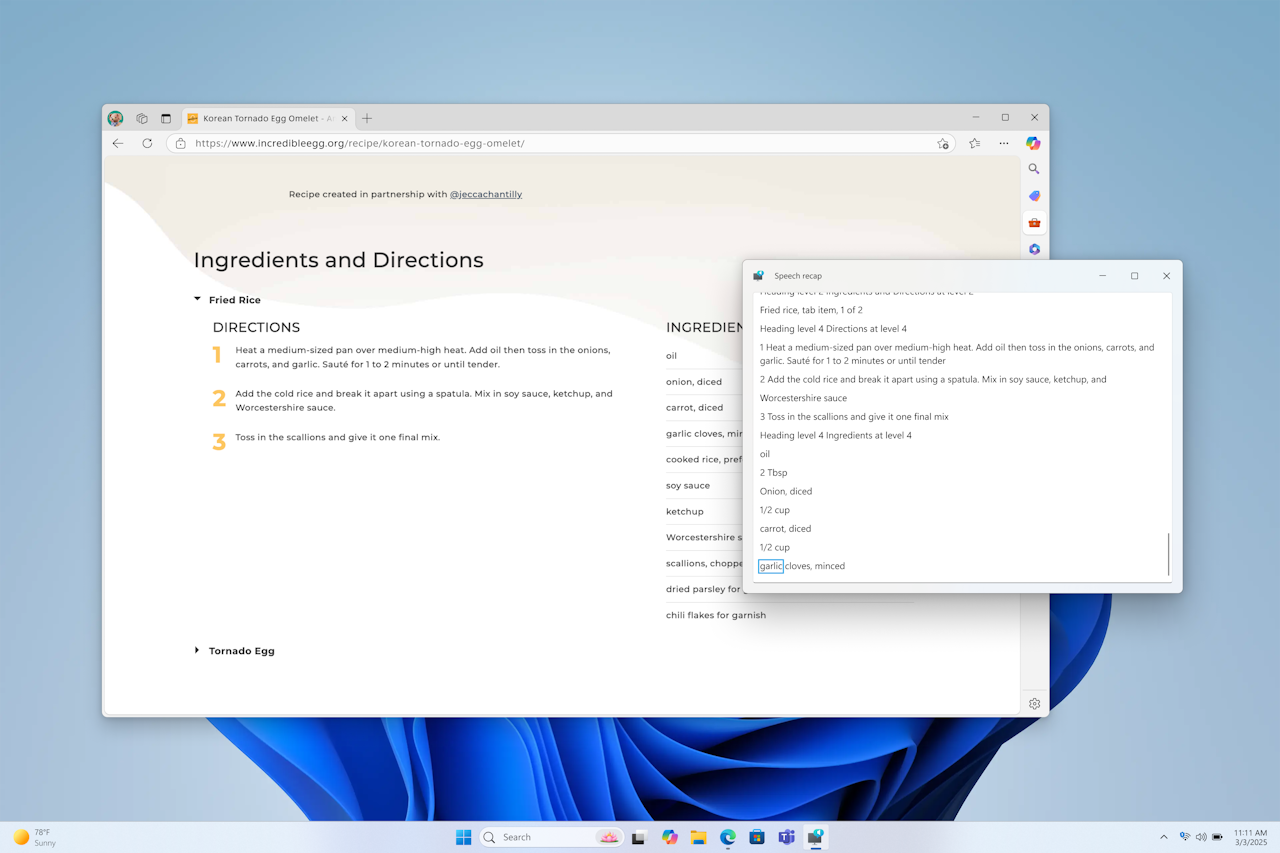1280x853 pixels.
Task: Add this page to favorites
Action: pos(943,143)
